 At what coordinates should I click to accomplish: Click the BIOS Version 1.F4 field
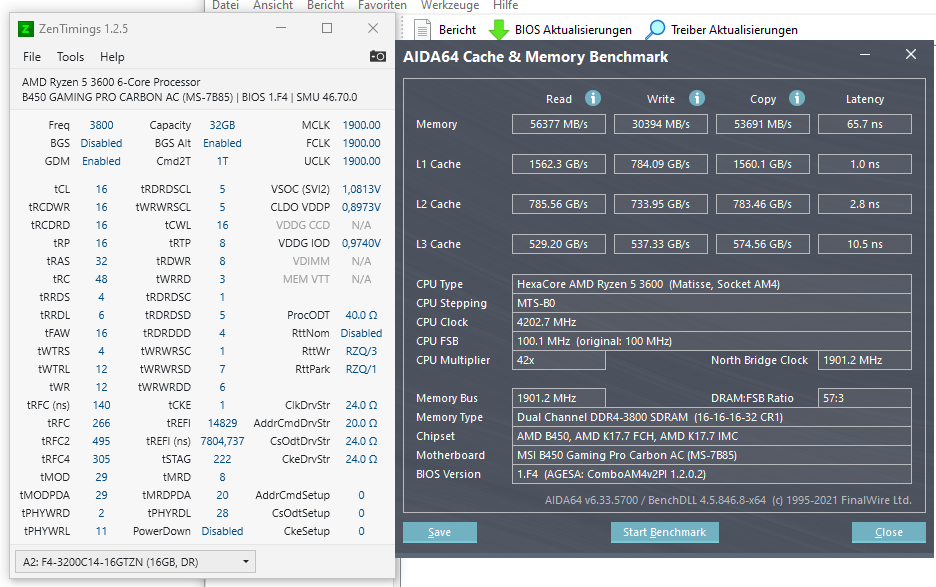pyautogui.click(x=712, y=474)
